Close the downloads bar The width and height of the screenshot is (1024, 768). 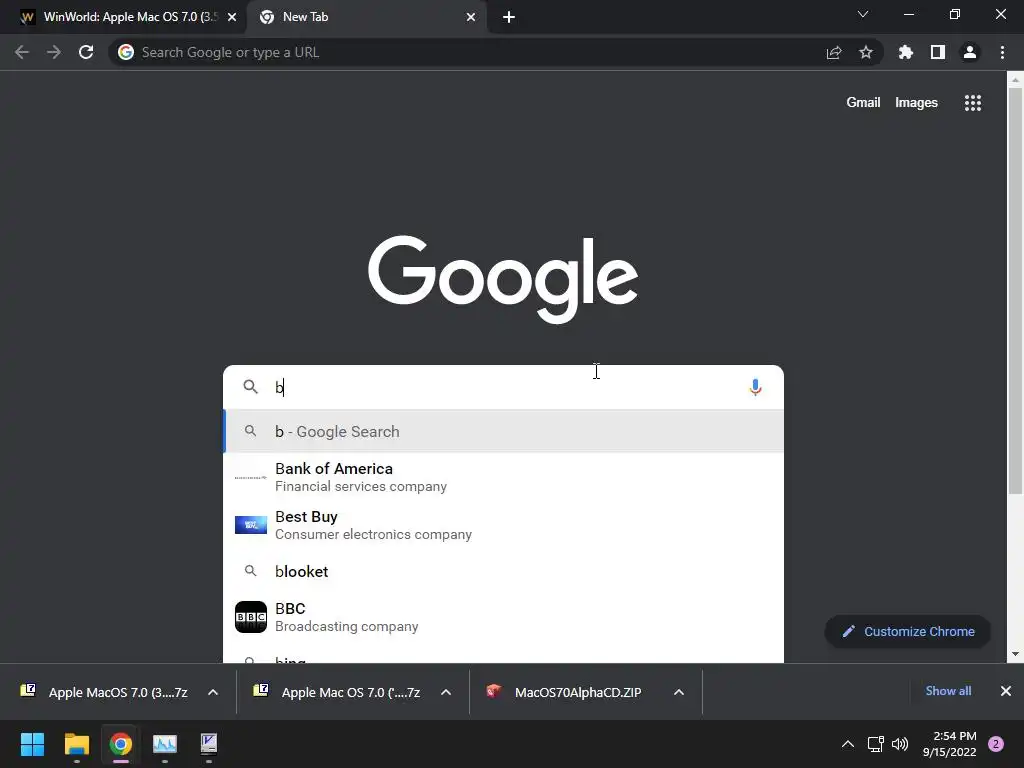click(1006, 691)
